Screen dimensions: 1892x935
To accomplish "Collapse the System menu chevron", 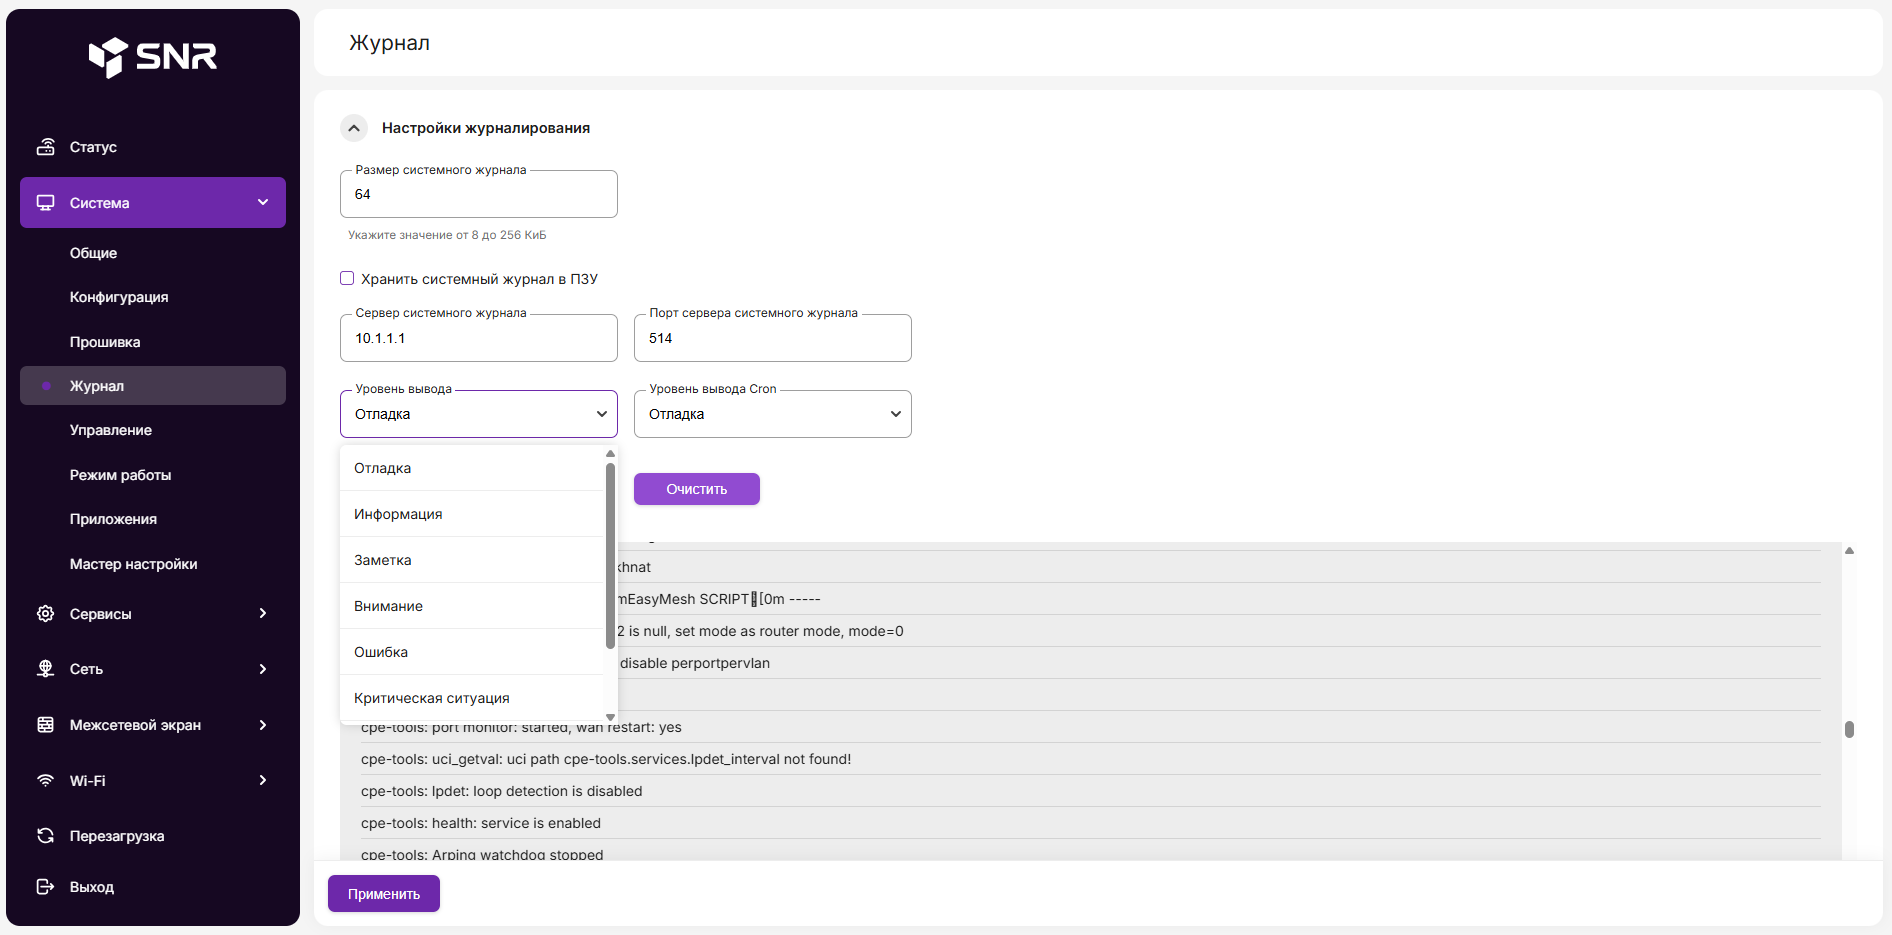I will [263, 203].
